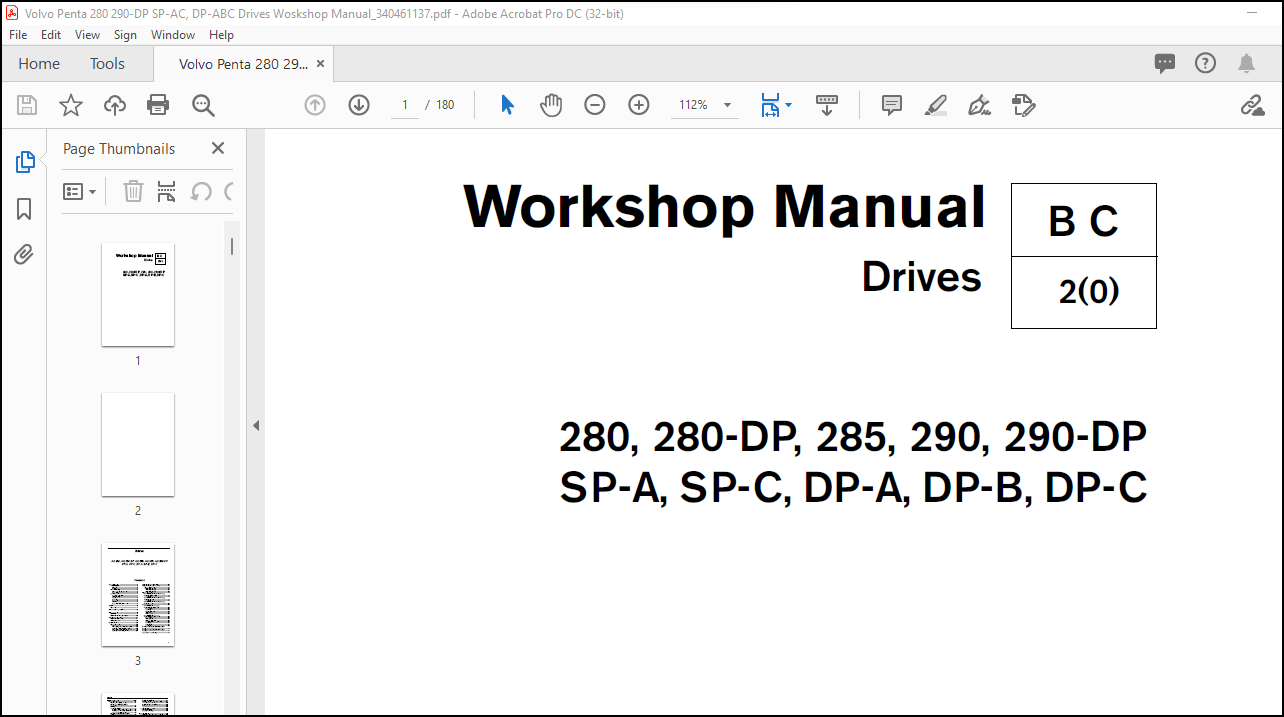Viewport: 1284px width, 717px height.
Task: Zoom in with the plus icon
Action: (x=639, y=105)
